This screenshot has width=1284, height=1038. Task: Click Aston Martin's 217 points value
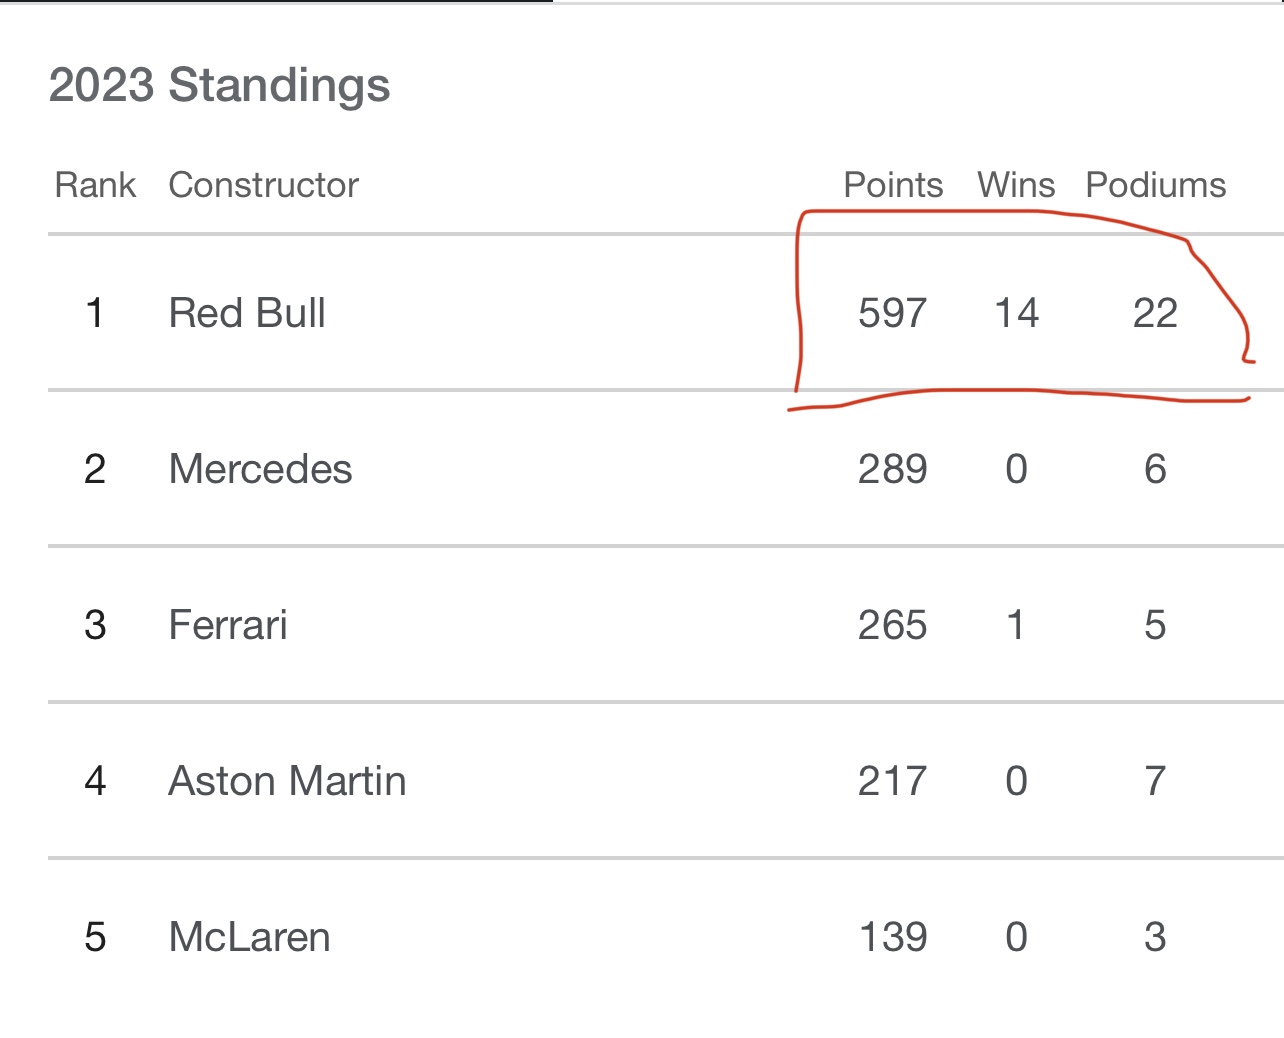(893, 781)
